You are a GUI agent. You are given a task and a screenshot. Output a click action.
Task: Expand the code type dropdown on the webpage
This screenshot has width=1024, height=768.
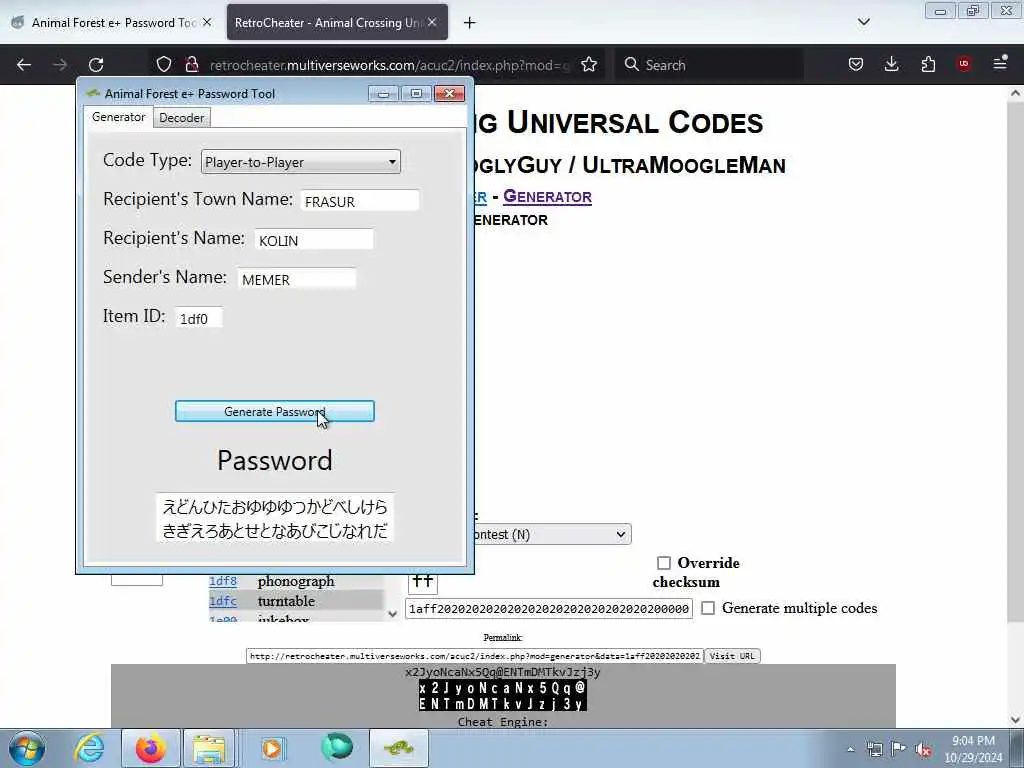point(552,534)
